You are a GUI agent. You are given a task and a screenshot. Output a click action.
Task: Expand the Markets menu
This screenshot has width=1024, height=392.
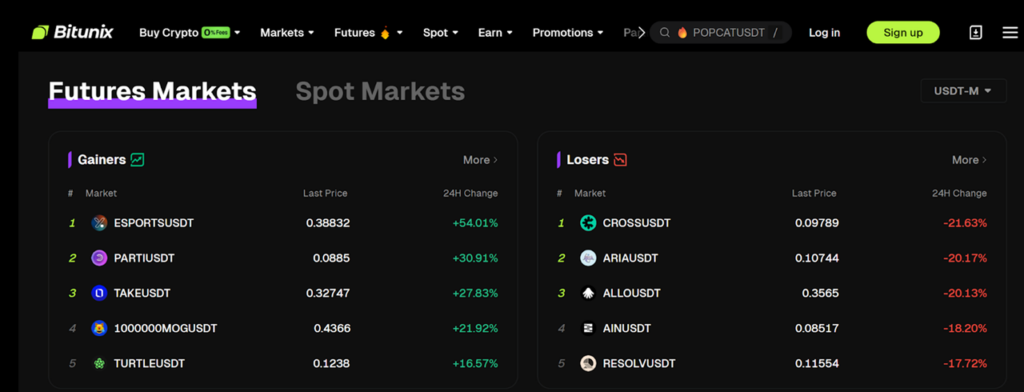pos(287,33)
